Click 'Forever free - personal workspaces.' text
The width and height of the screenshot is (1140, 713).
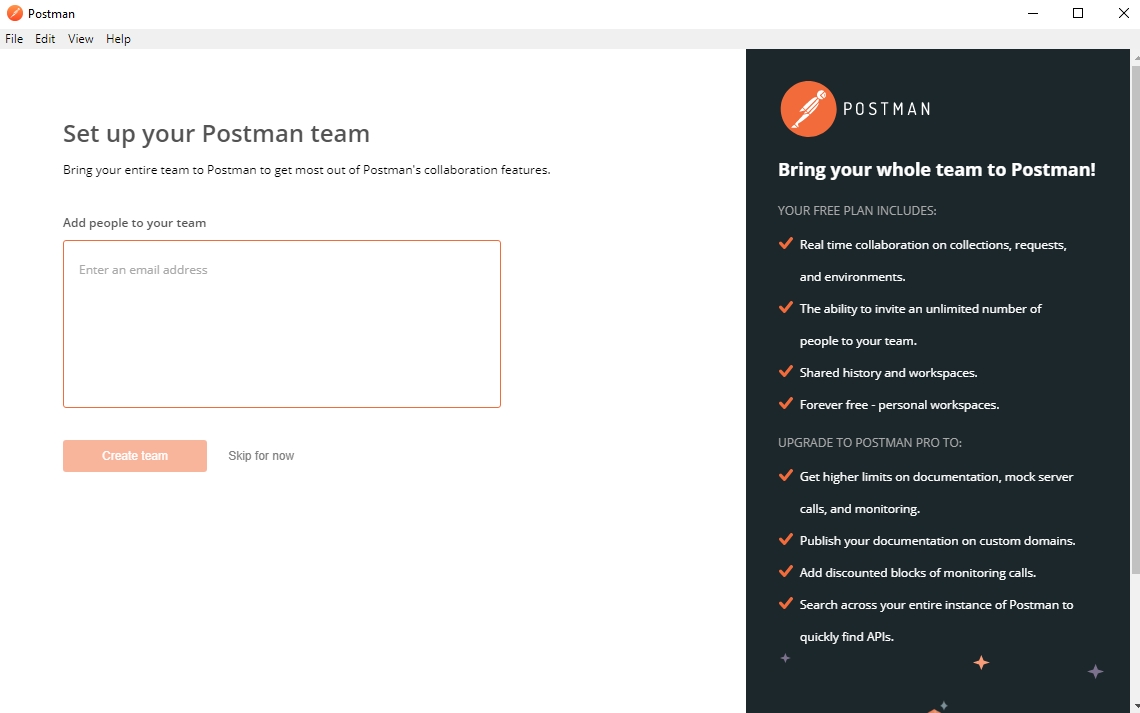click(x=899, y=405)
